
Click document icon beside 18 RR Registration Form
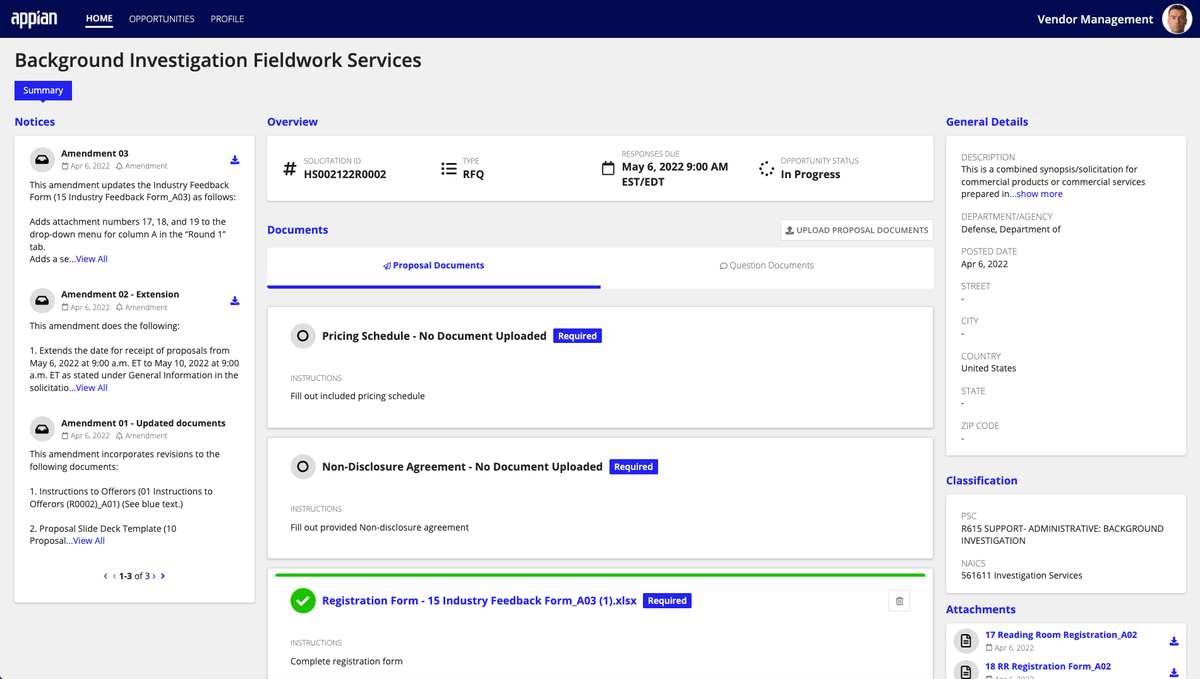pos(965,670)
